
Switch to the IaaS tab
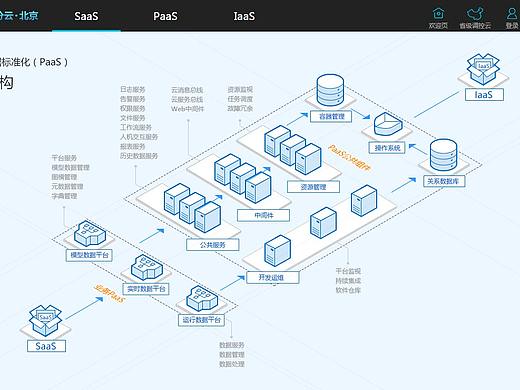pos(244,16)
